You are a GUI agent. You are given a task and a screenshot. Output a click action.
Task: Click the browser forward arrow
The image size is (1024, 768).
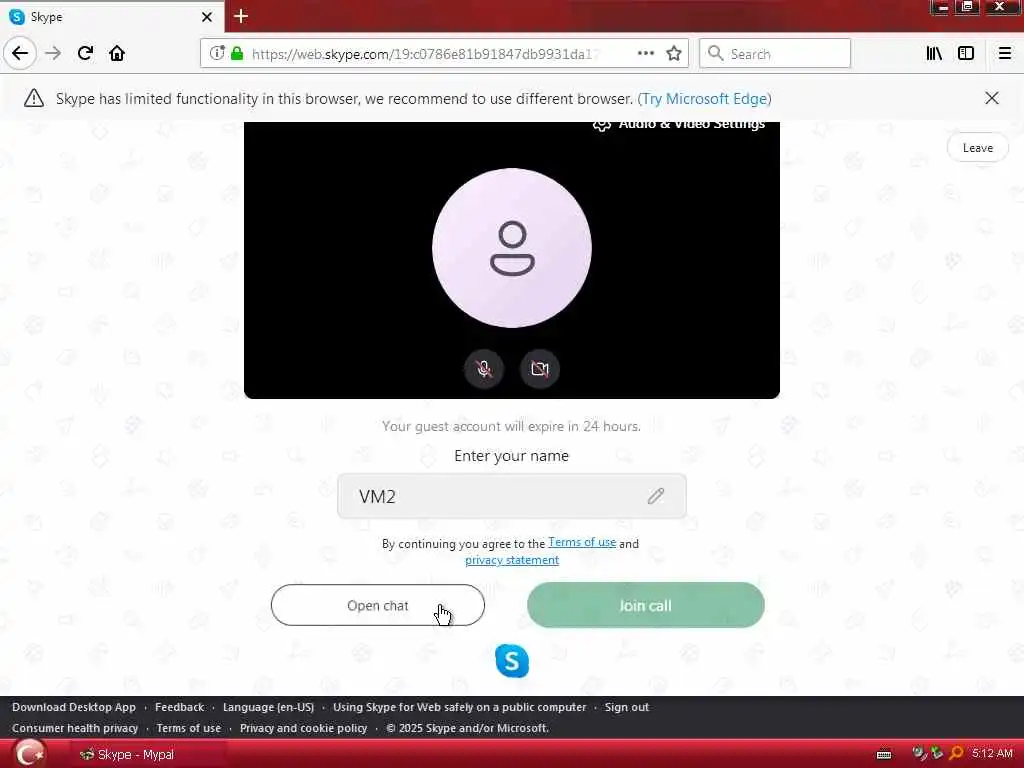[x=53, y=53]
